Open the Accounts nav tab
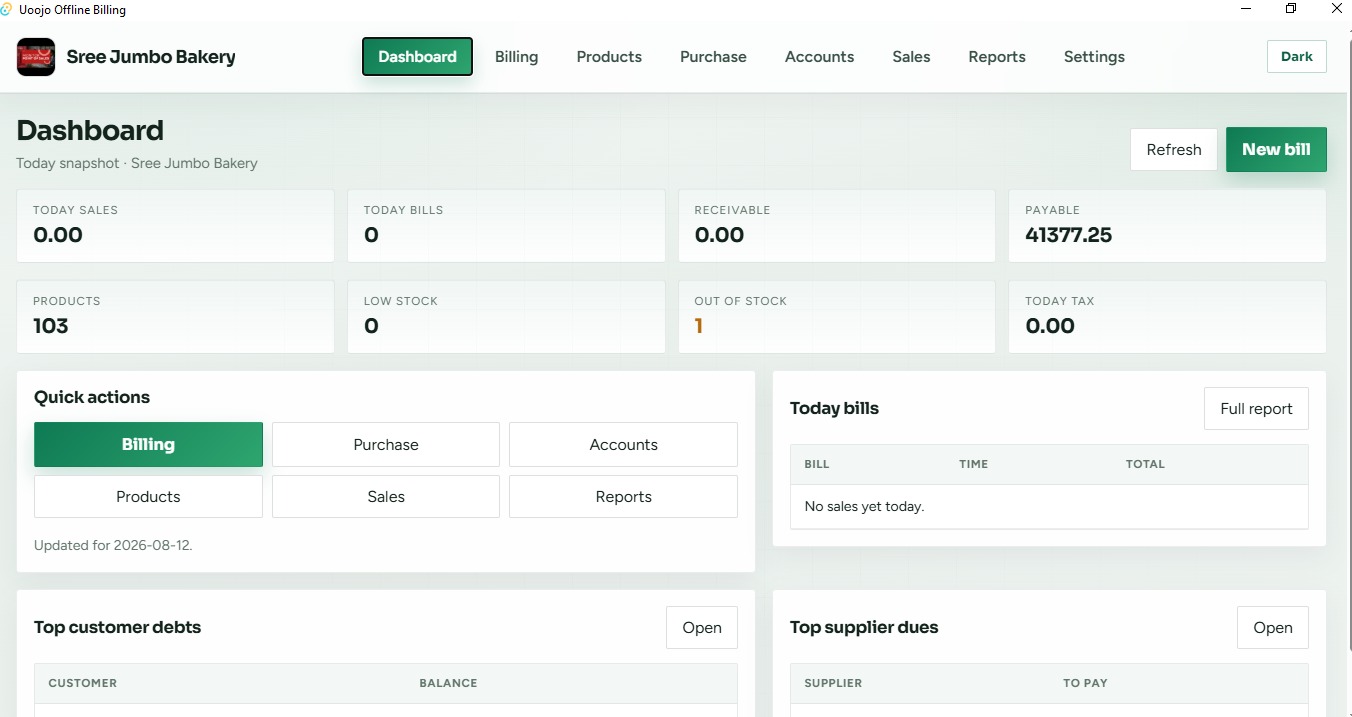The width and height of the screenshot is (1352, 717). click(819, 57)
